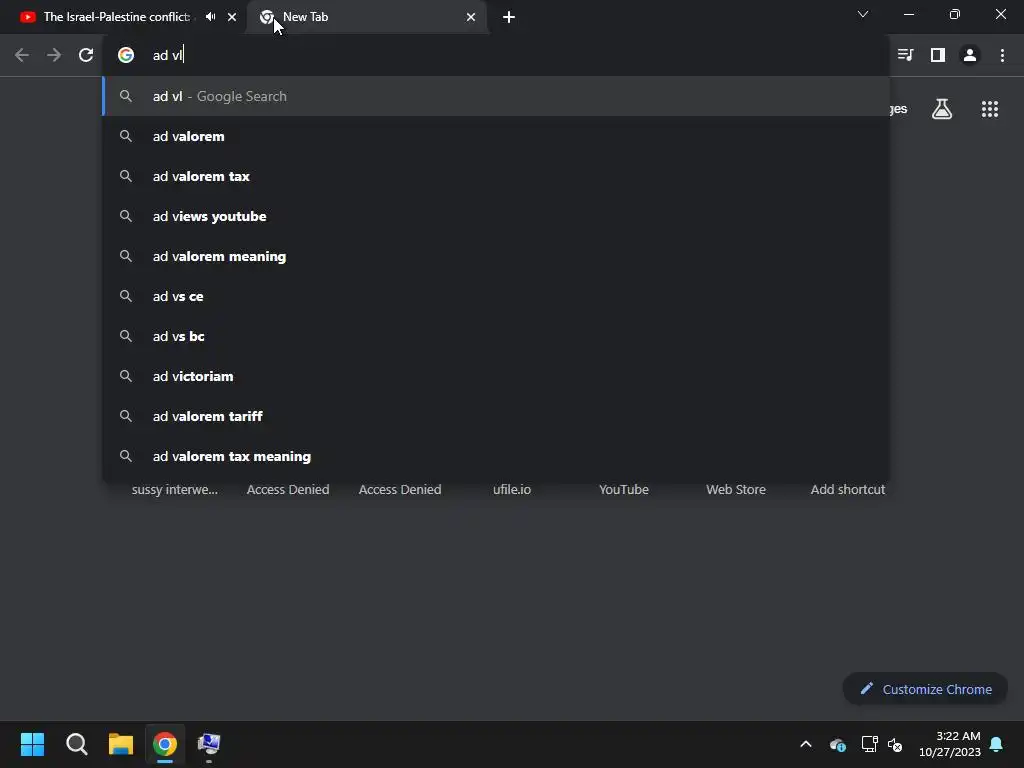This screenshot has width=1024, height=768.
Task: Open the tab search chevron
Action: click(x=863, y=14)
